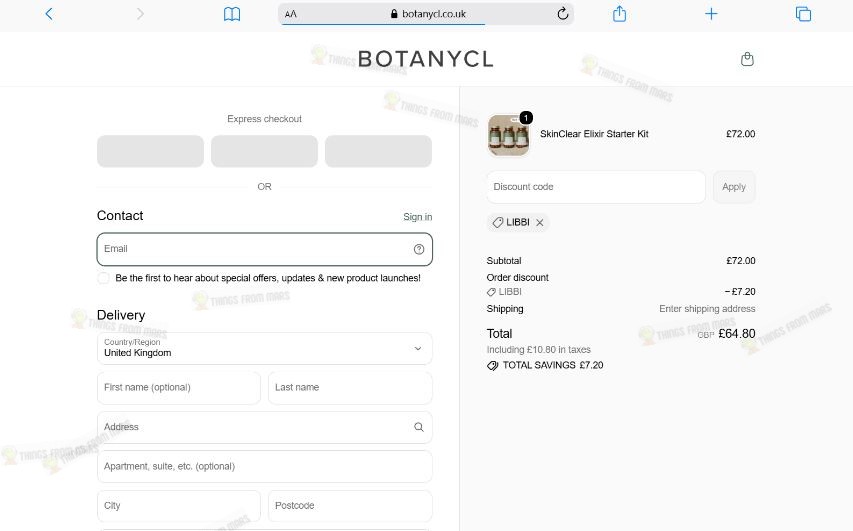Click the Address input field

[264, 427]
